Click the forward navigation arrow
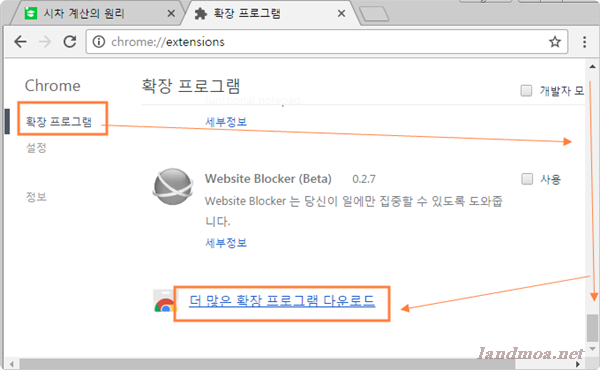 tap(45, 42)
